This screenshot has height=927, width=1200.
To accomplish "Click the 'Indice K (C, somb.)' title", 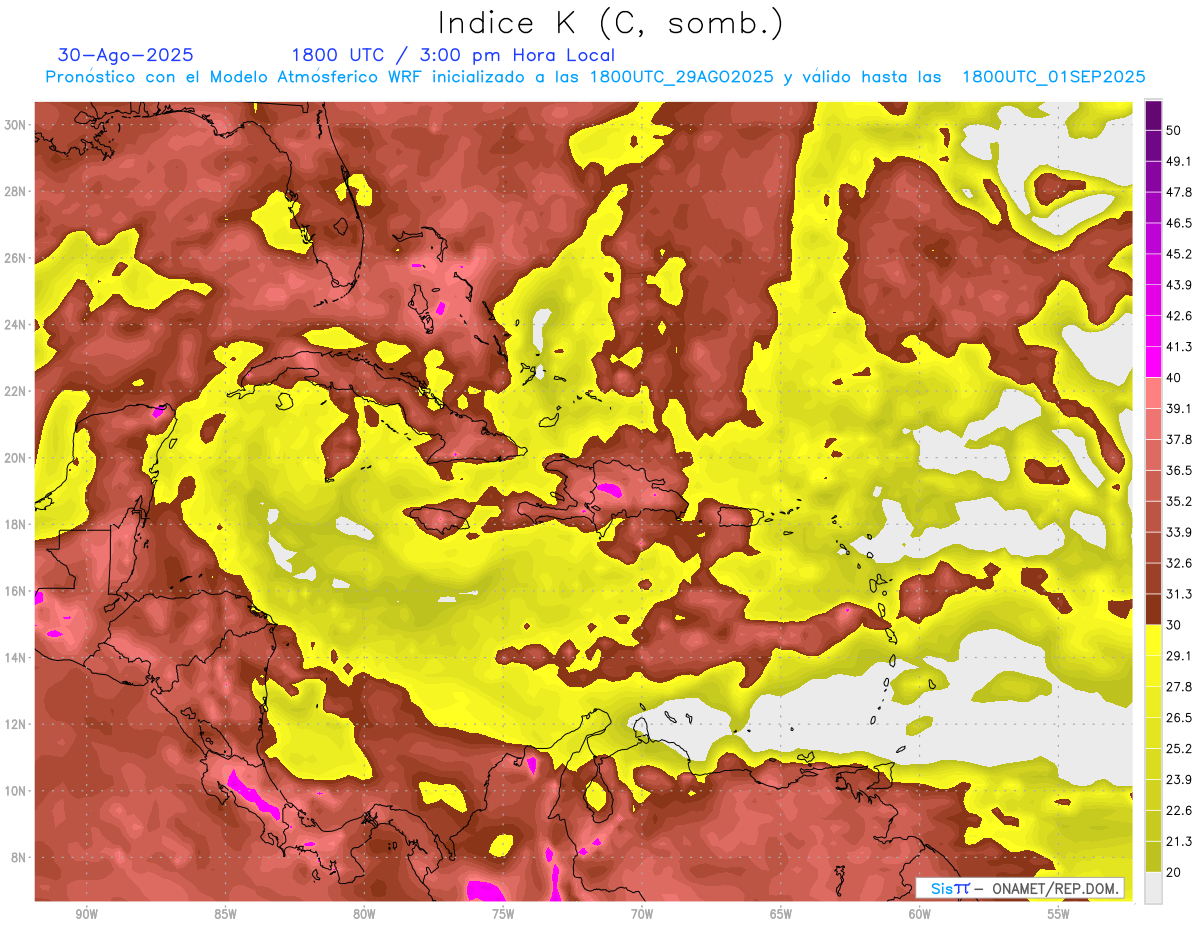I will coord(610,23).
